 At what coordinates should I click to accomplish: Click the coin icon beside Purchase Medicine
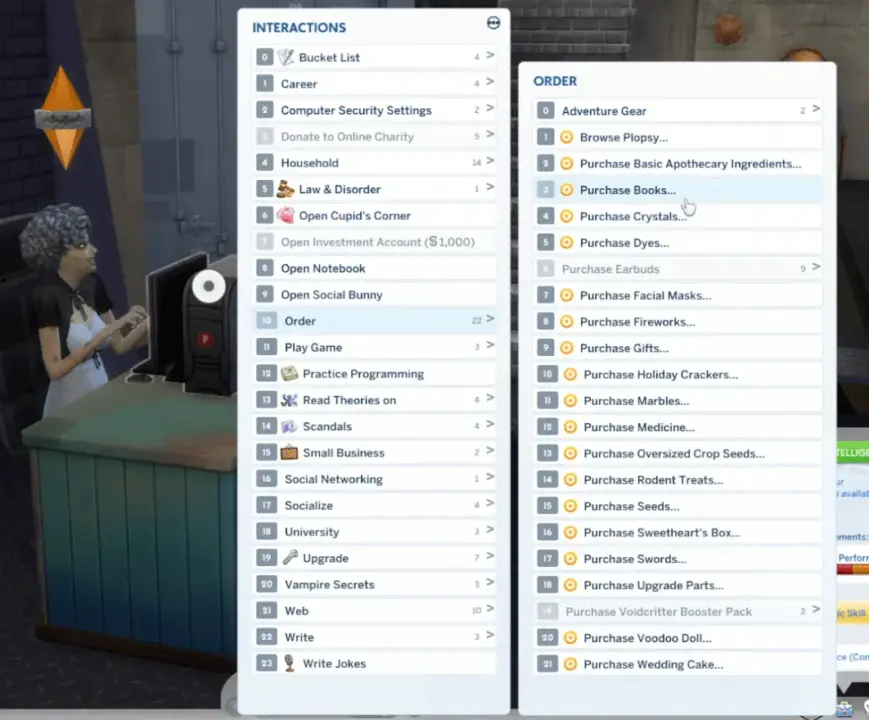click(x=570, y=427)
